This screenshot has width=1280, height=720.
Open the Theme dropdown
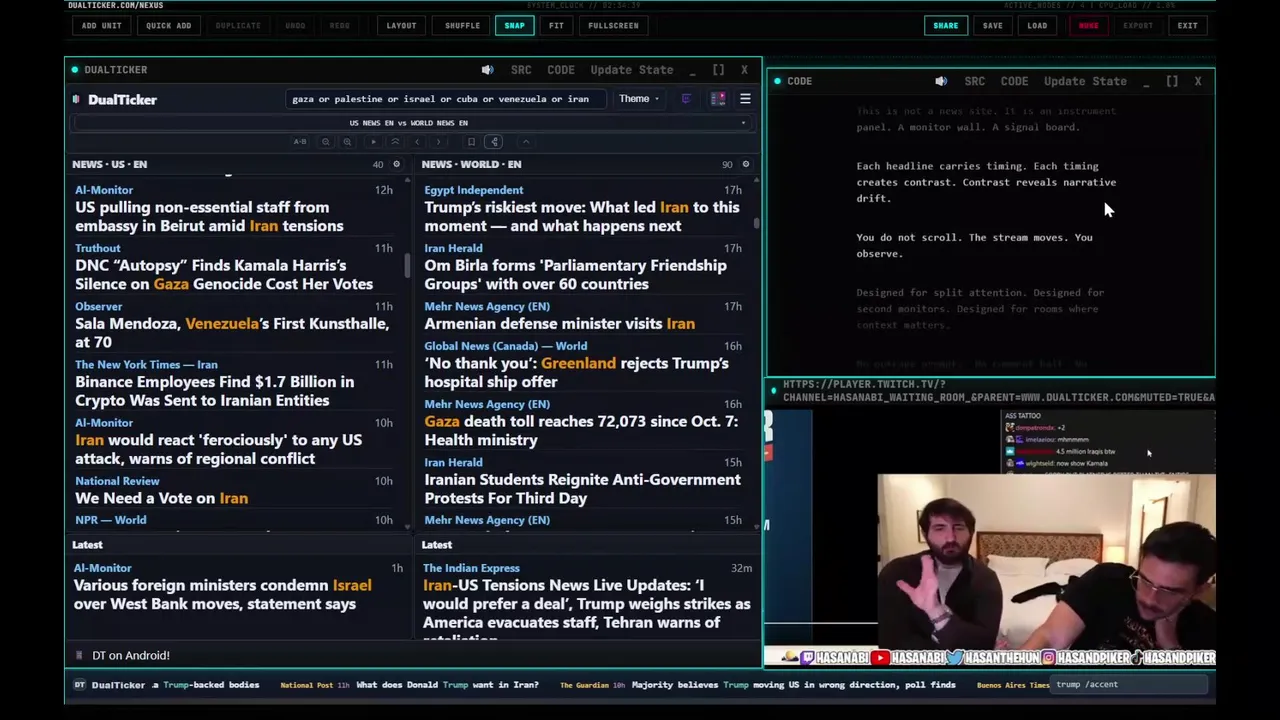pyautogui.click(x=638, y=99)
